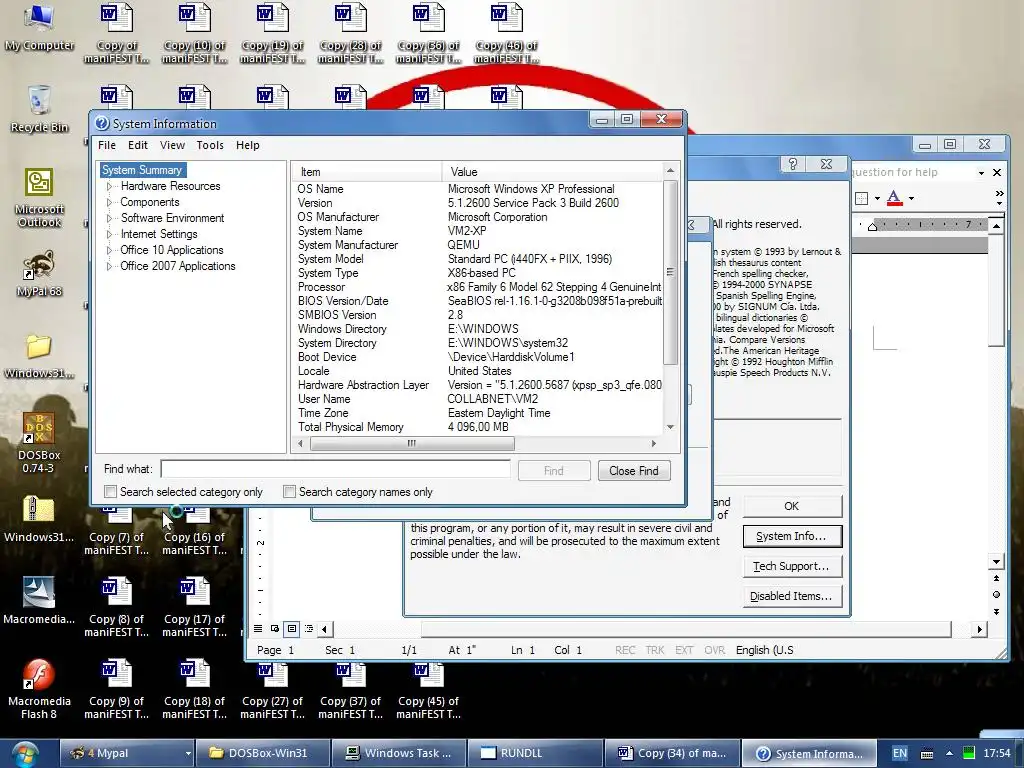This screenshot has height=768, width=1024.
Task: Open the My Computer desktop icon
Action: (x=39, y=27)
